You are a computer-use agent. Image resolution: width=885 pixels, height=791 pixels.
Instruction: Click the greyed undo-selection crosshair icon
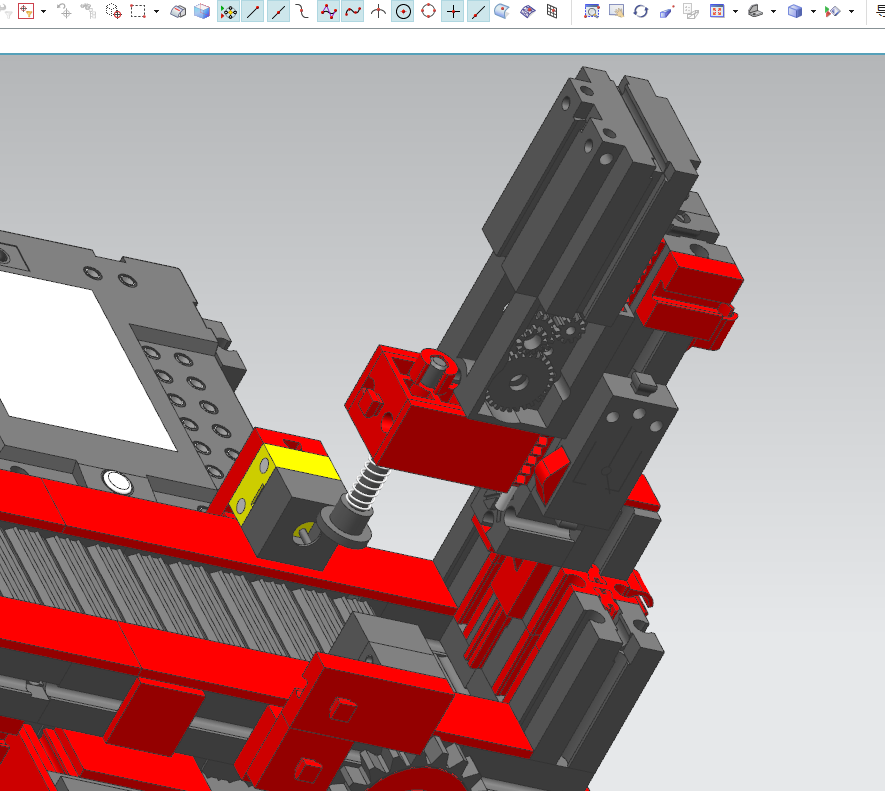coord(64,11)
